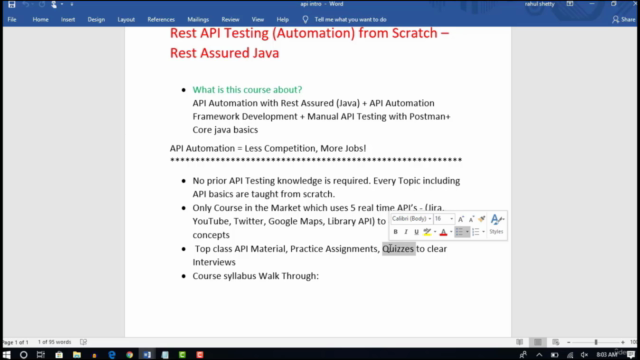Viewport: 640px width, 360px height.
Task: Click the zoom in plus button
Action: (x=623, y=342)
